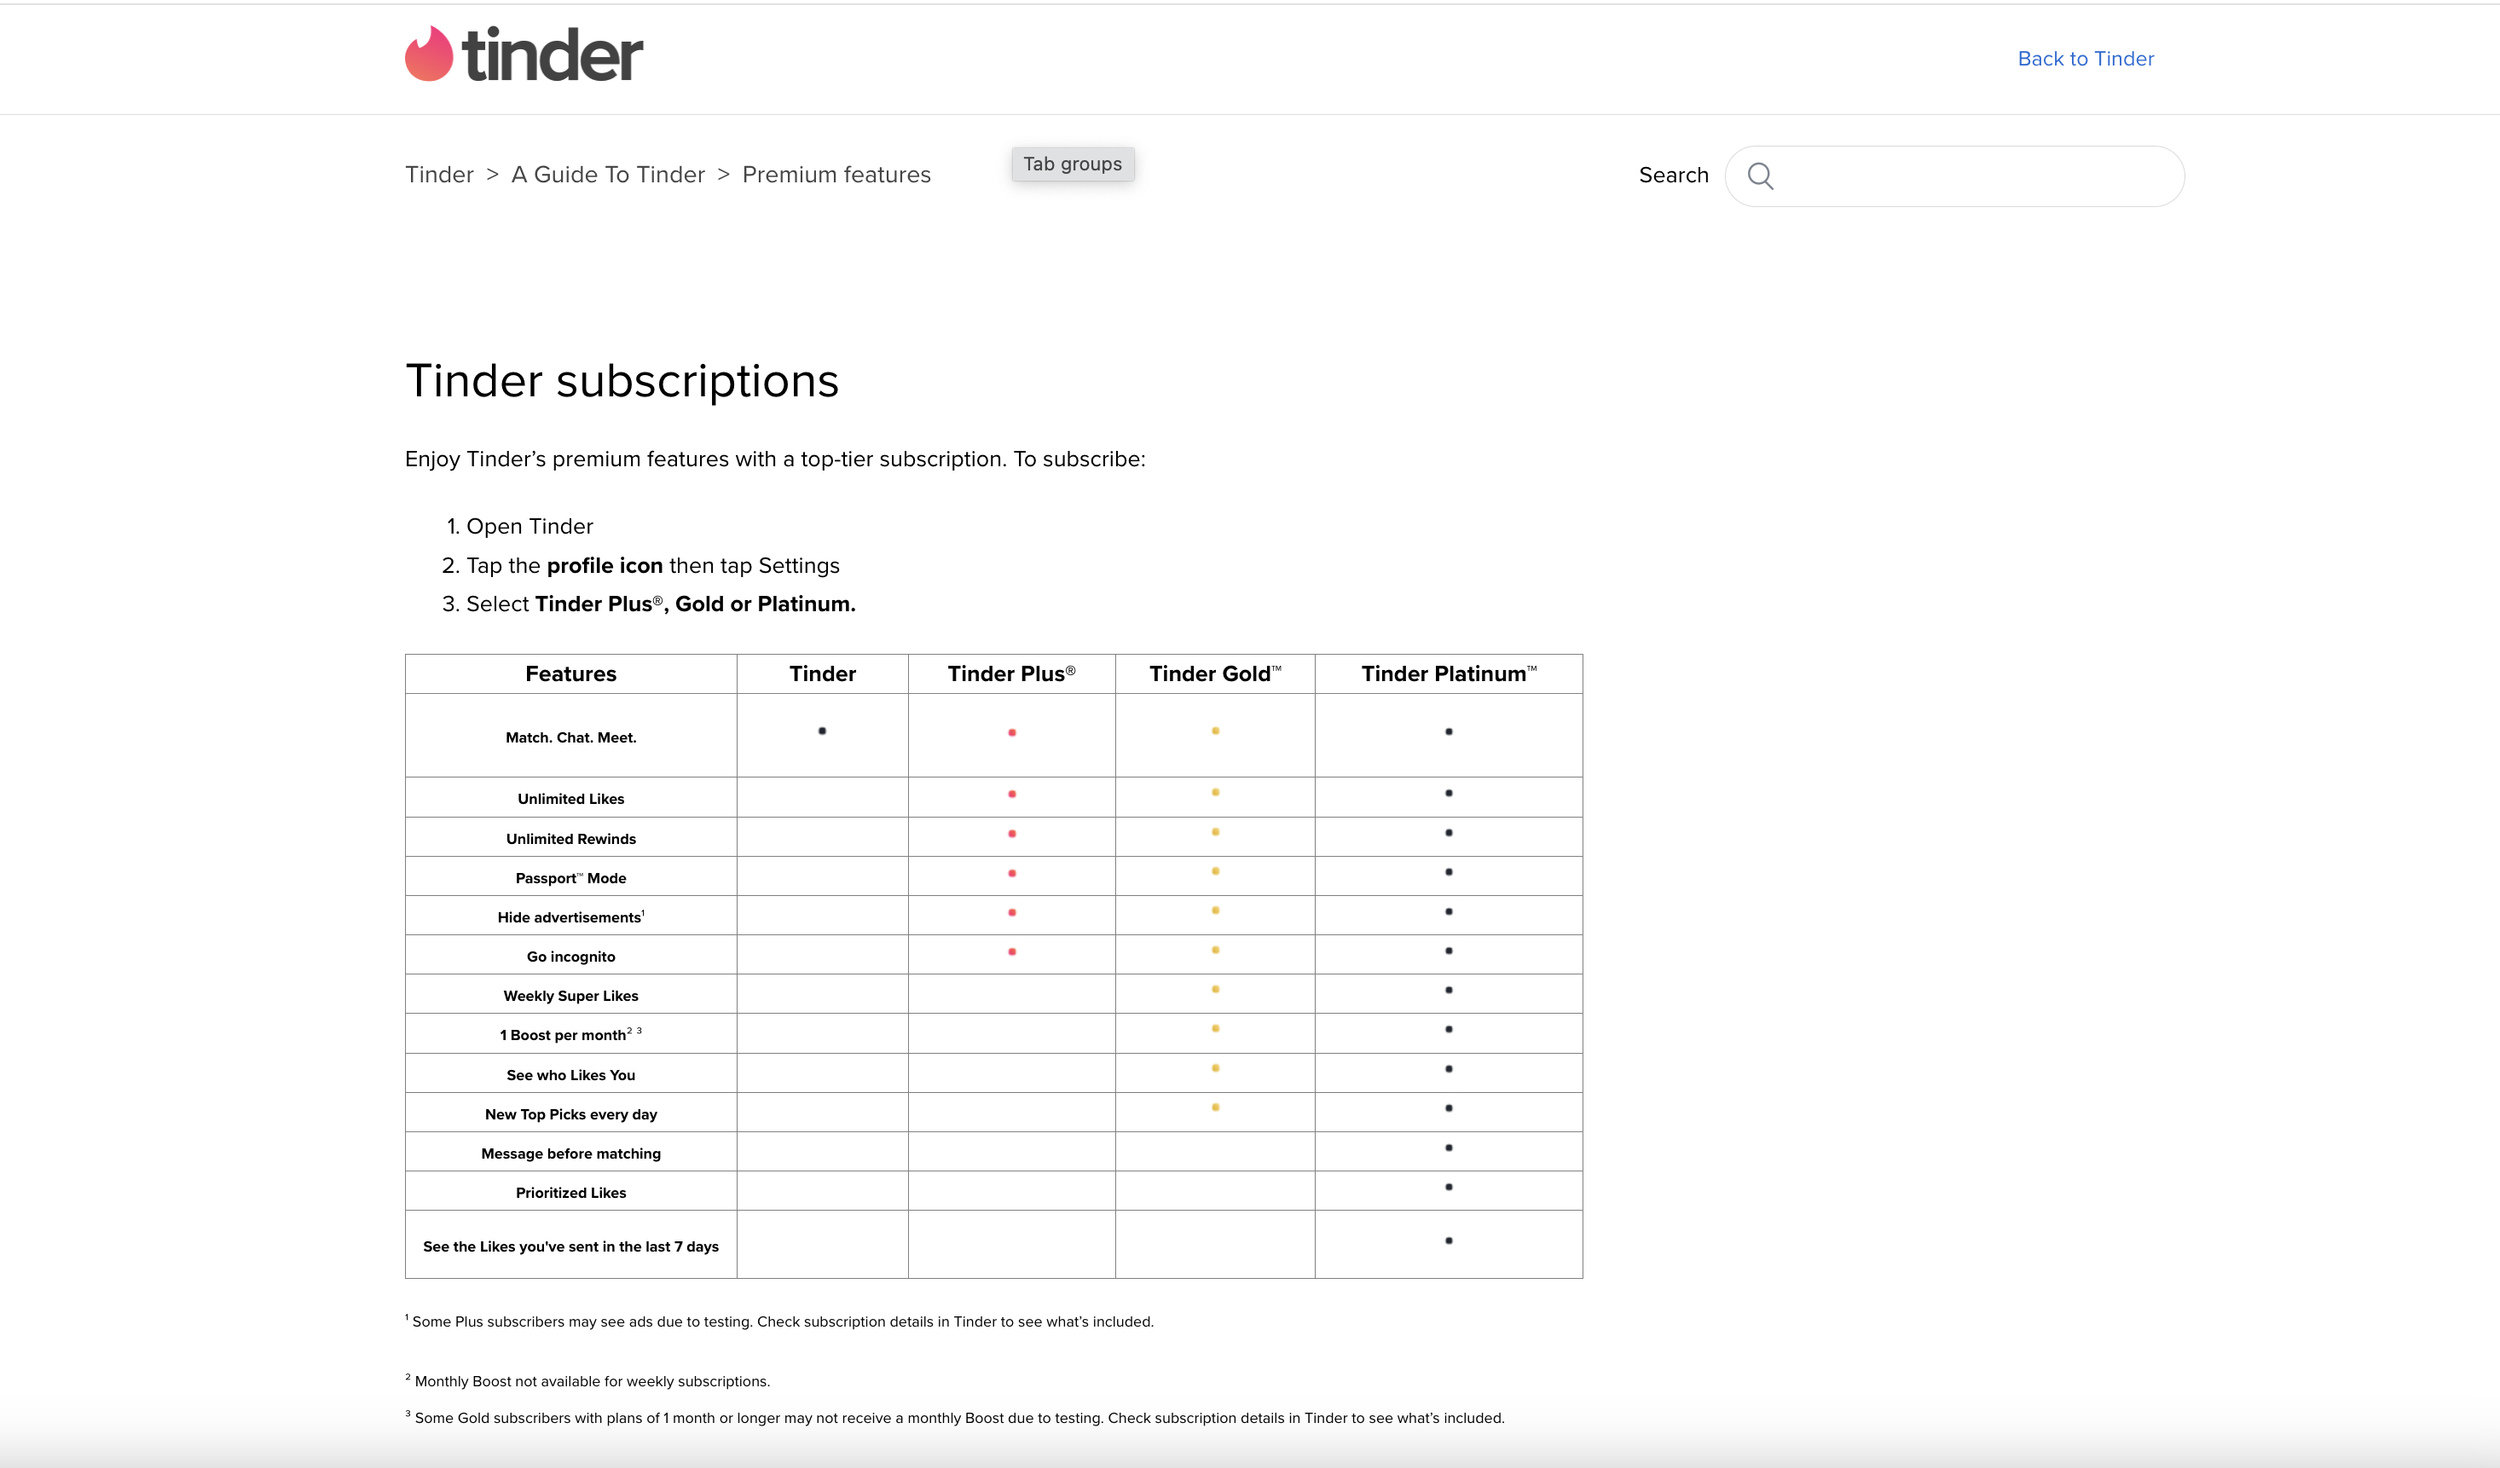Select the Features column header
2500x1468 pixels.
coord(571,674)
